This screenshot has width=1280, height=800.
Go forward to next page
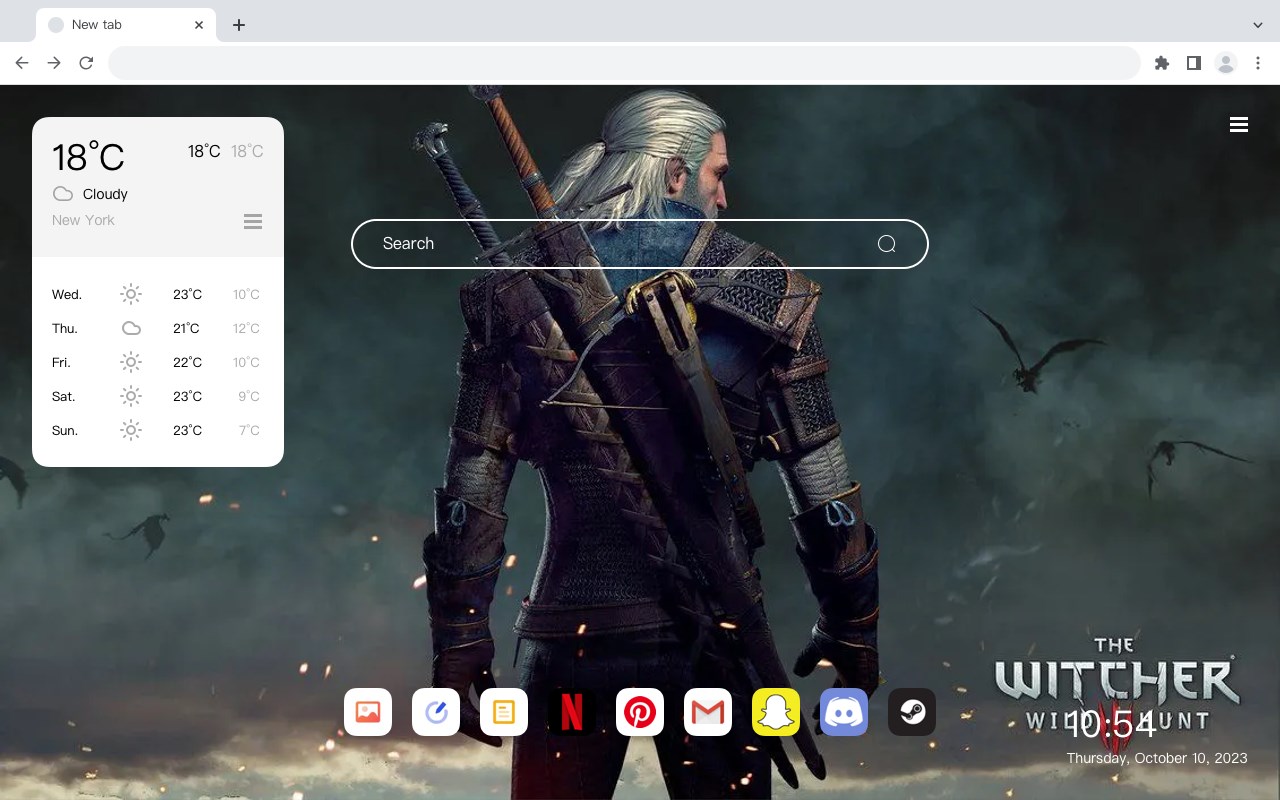click(x=54, y=63)
